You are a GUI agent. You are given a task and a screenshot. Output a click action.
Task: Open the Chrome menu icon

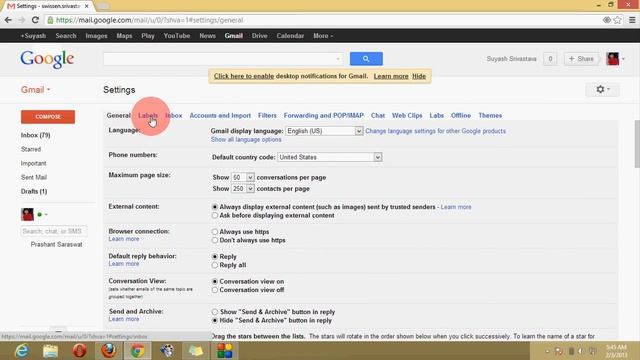coord(632,20)
